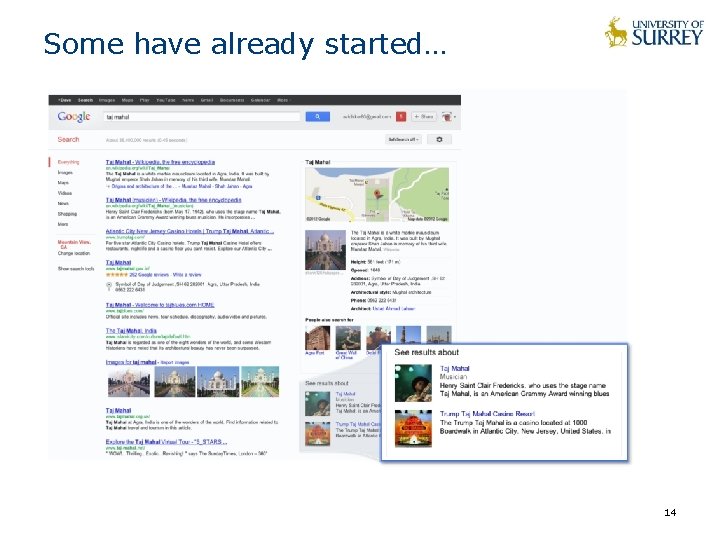The width and height of the screenshot is (720, 540).
Task: Click Trump Taj Mahal Casino Resort callout link
Action: coord(487,414)
